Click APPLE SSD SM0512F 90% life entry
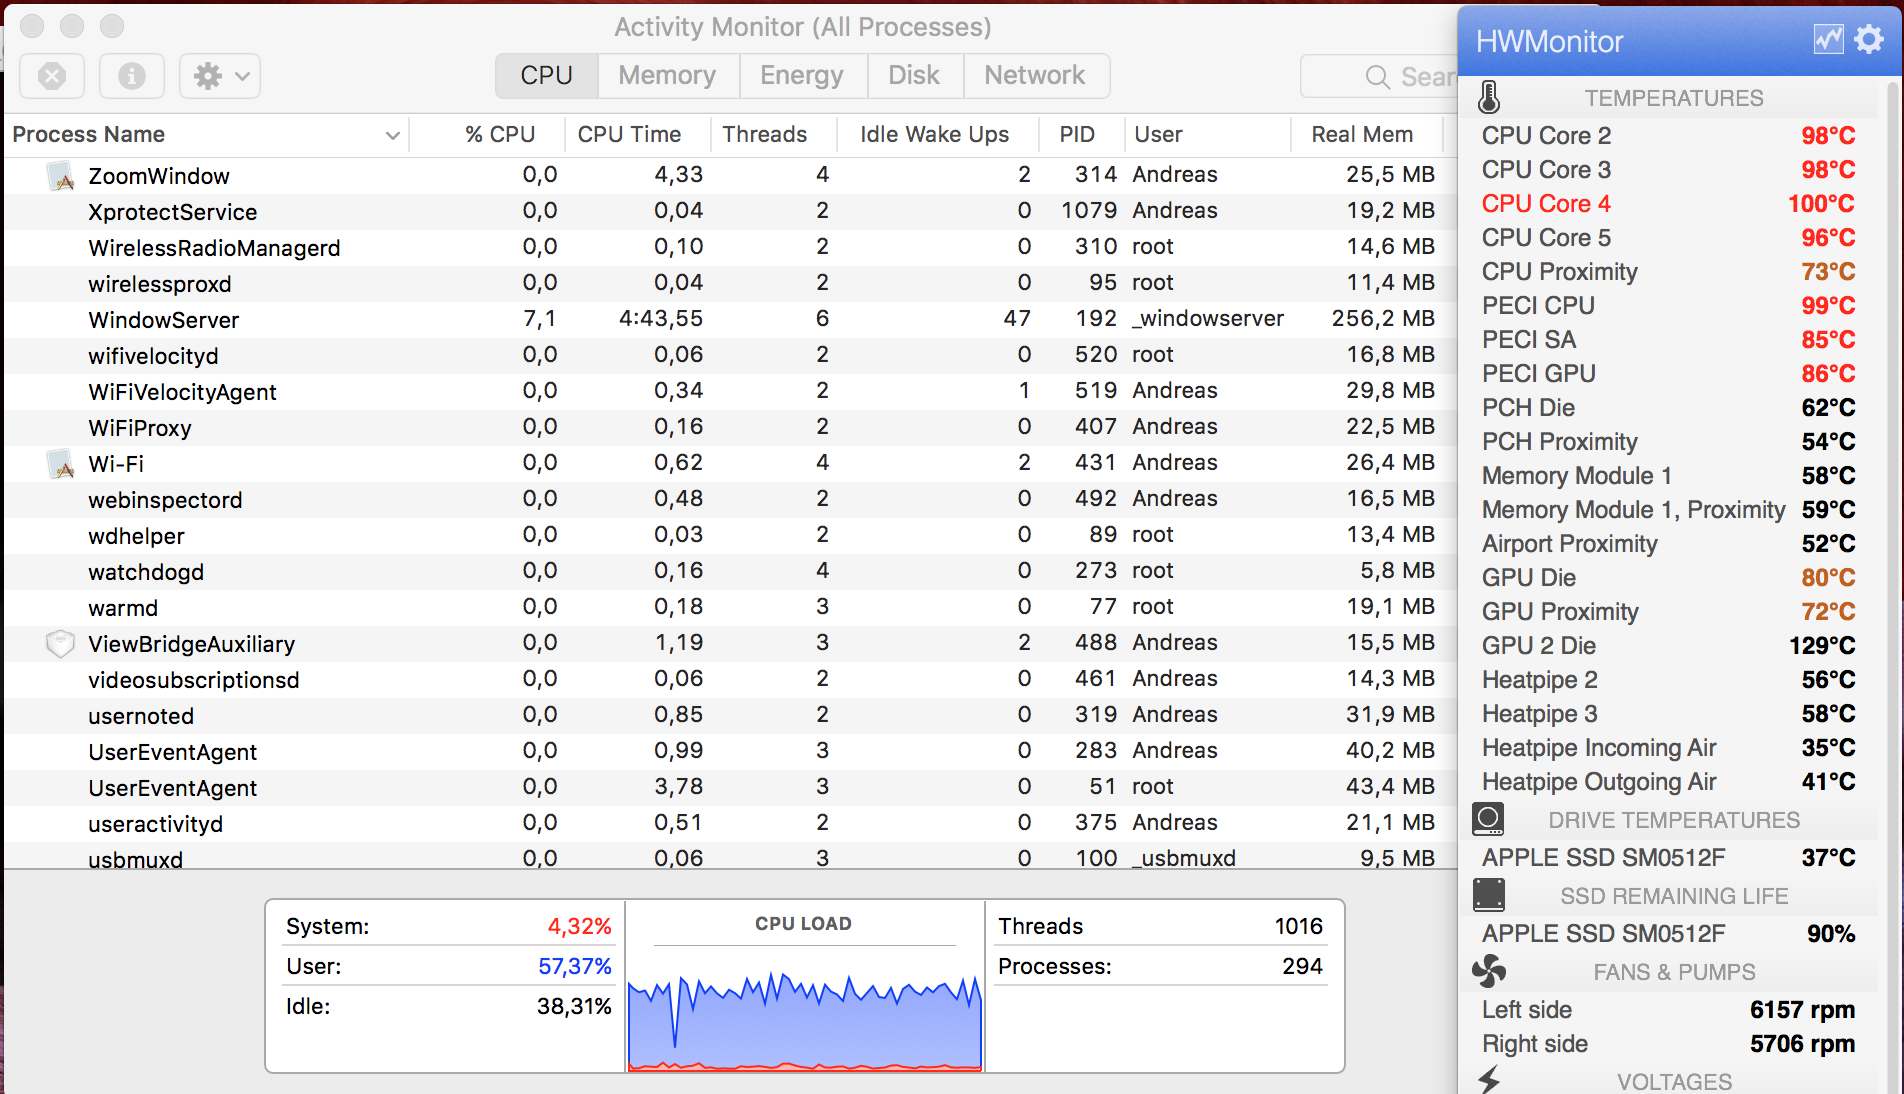 (x=1668, y=934)
